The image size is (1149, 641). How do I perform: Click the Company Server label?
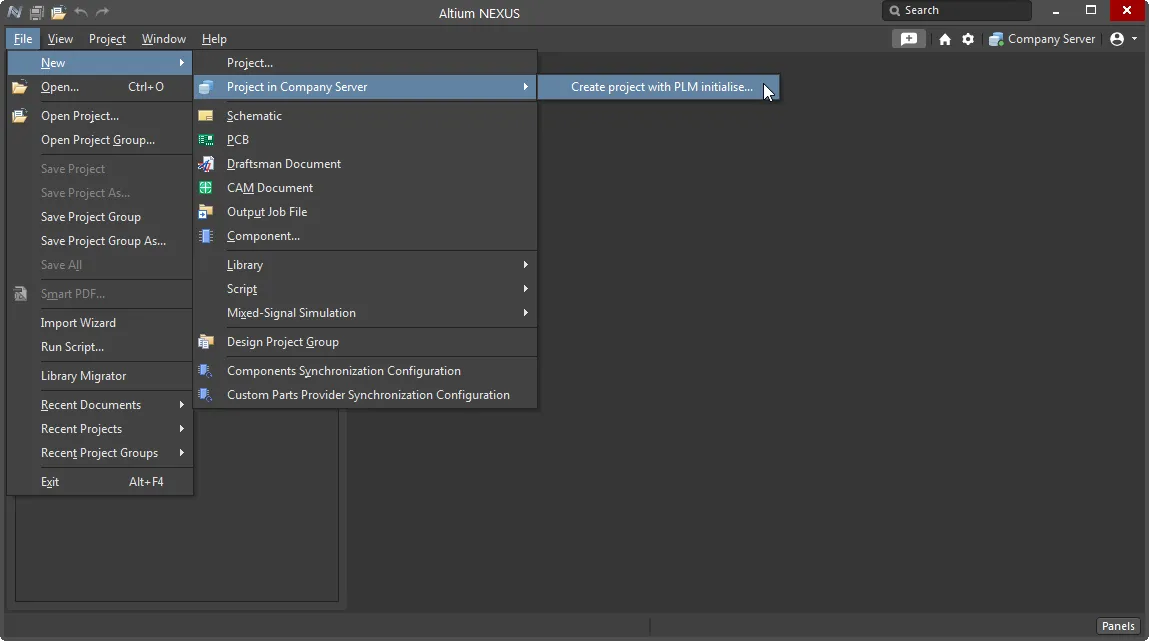tap(1051, 39)
